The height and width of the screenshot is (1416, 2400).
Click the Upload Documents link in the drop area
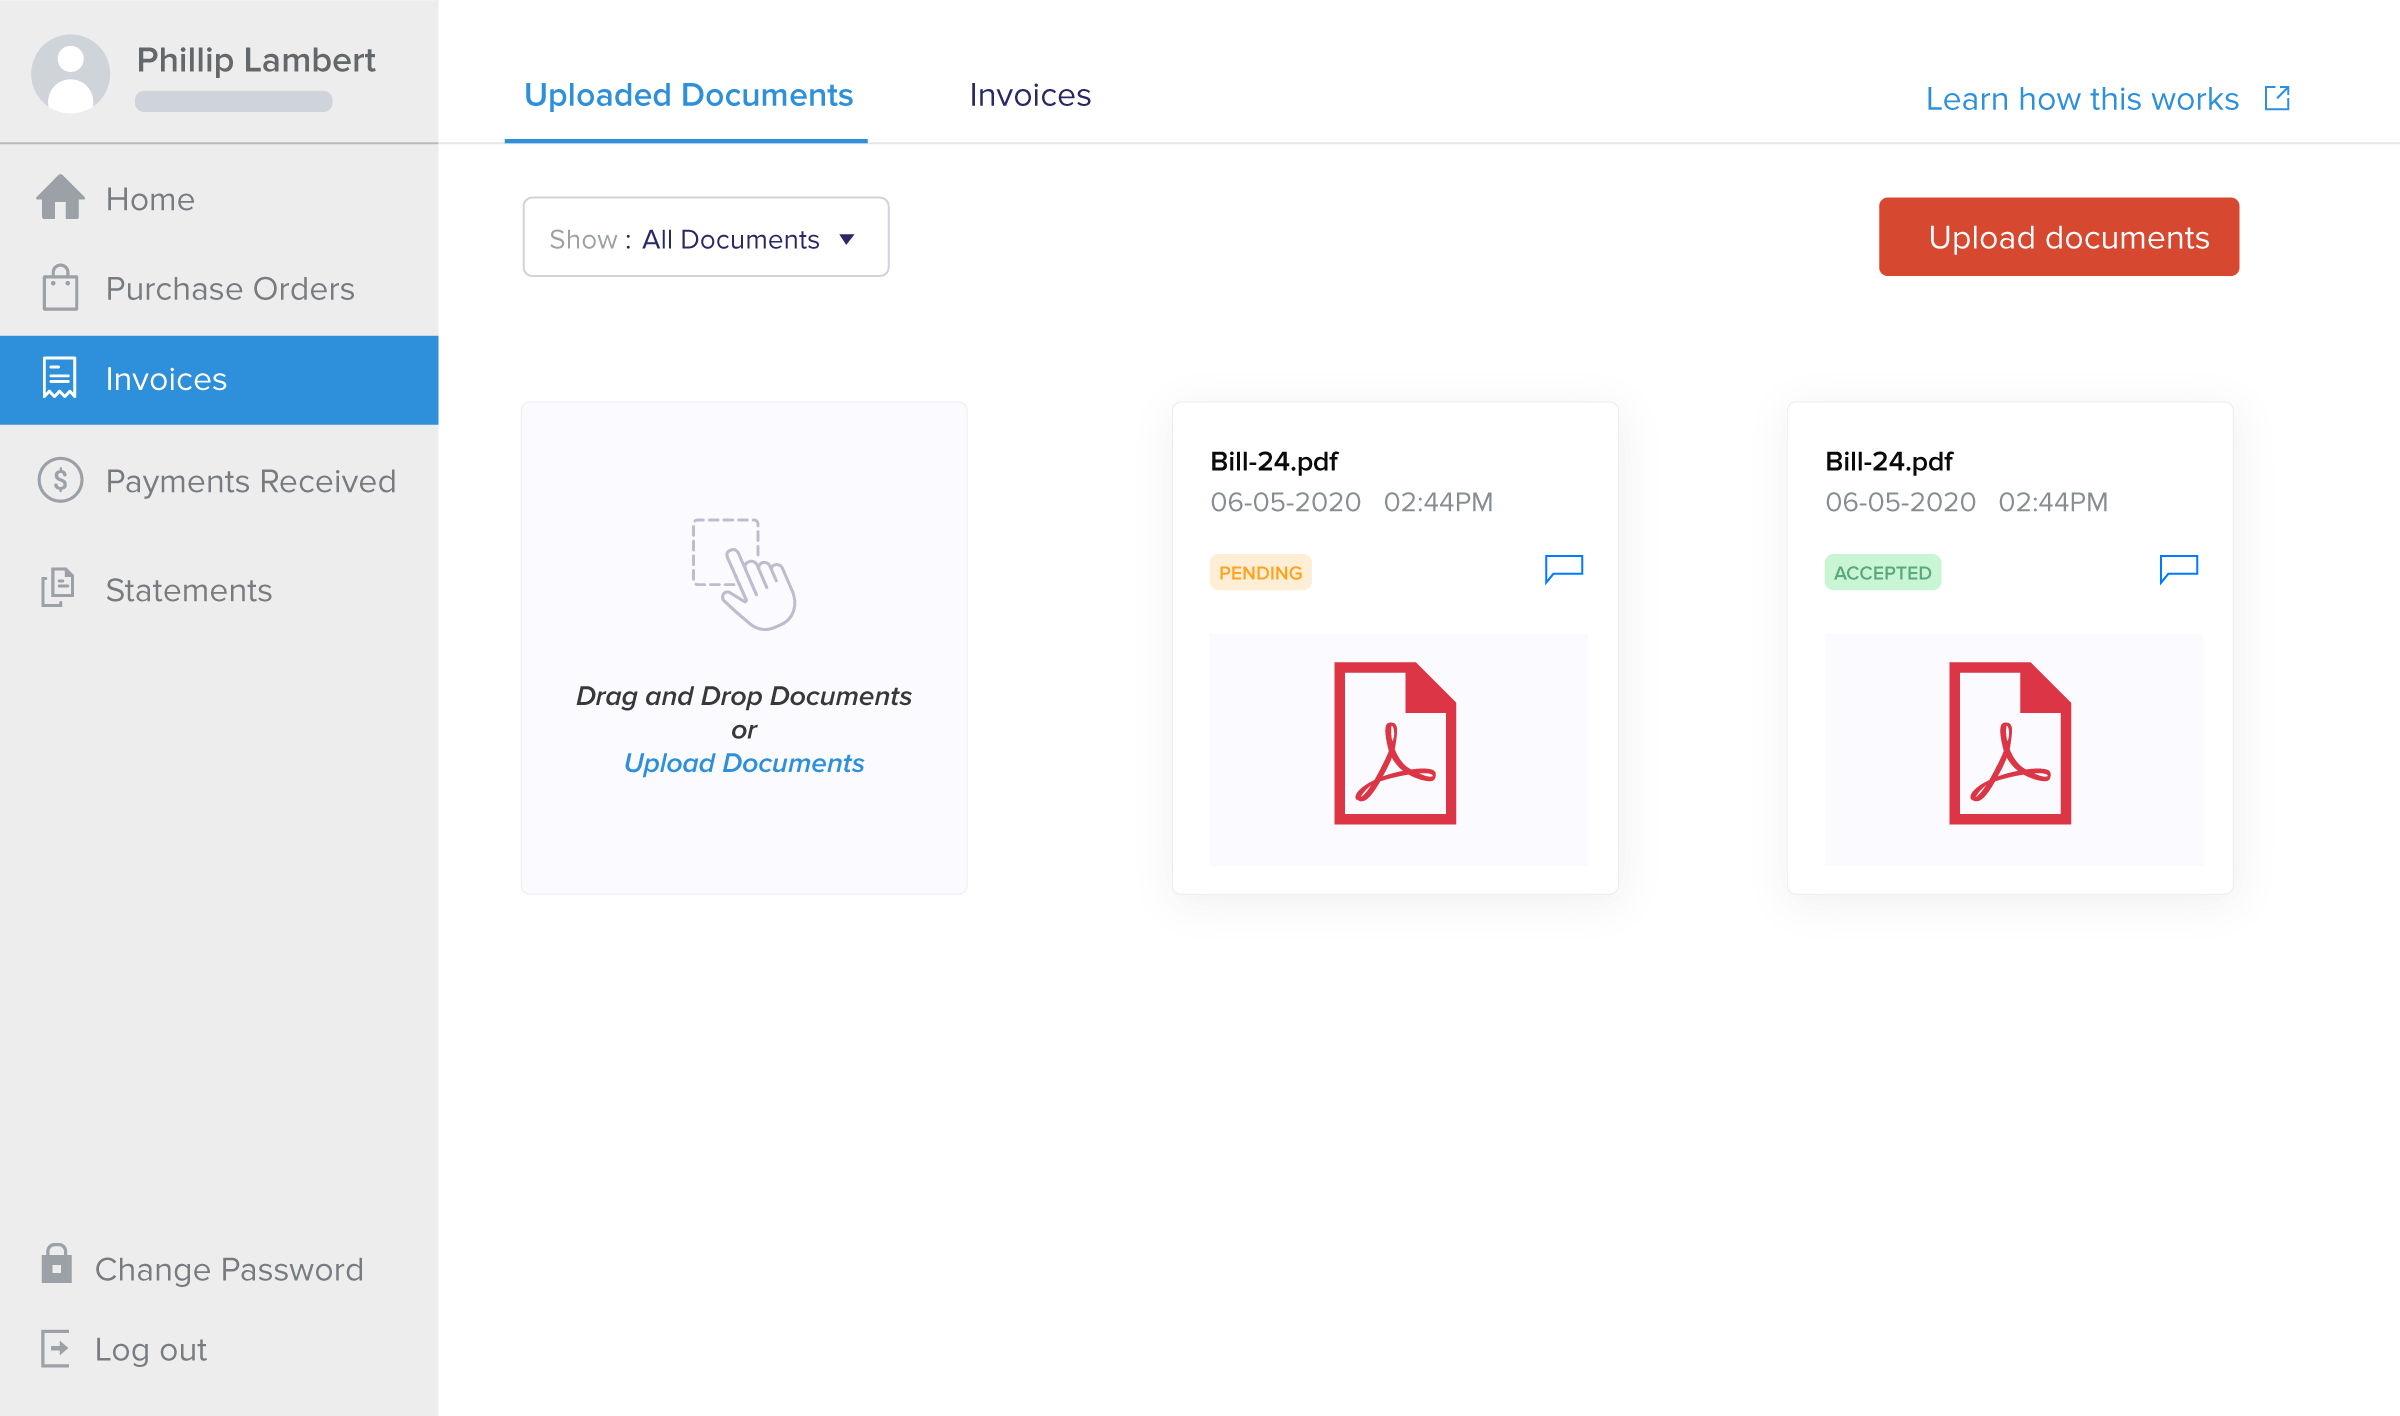tap(743, 763)
